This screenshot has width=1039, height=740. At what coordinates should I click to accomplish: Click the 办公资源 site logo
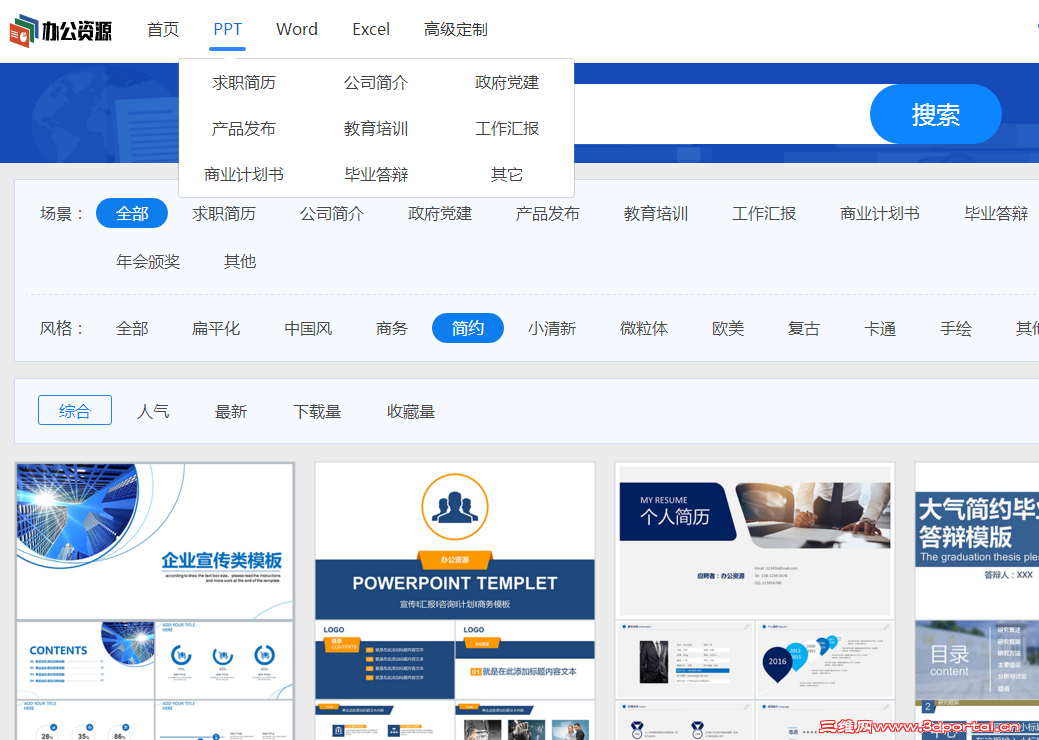[x=60, y=30]
